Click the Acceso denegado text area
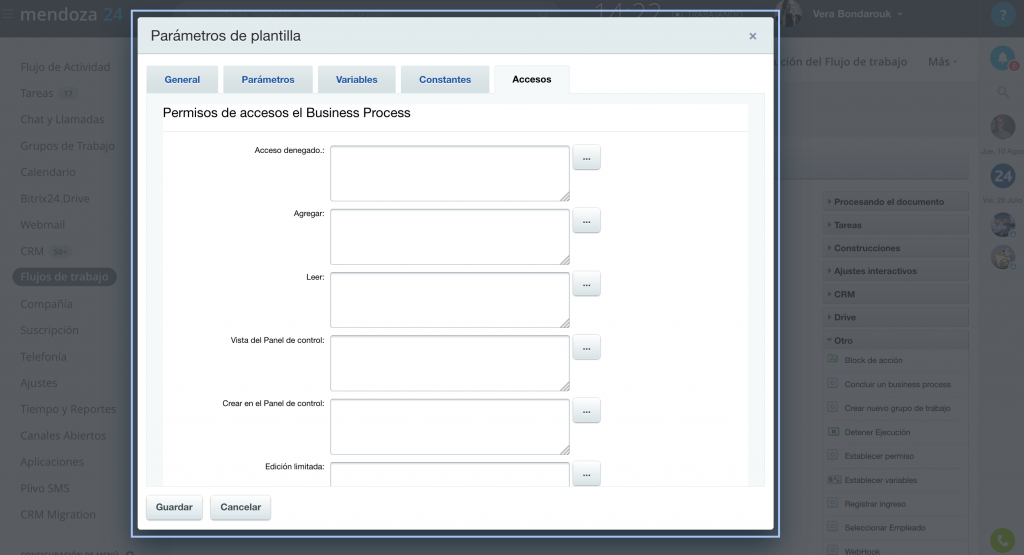The height and width of the screenshot is (555, 1024). coord(450,173)
